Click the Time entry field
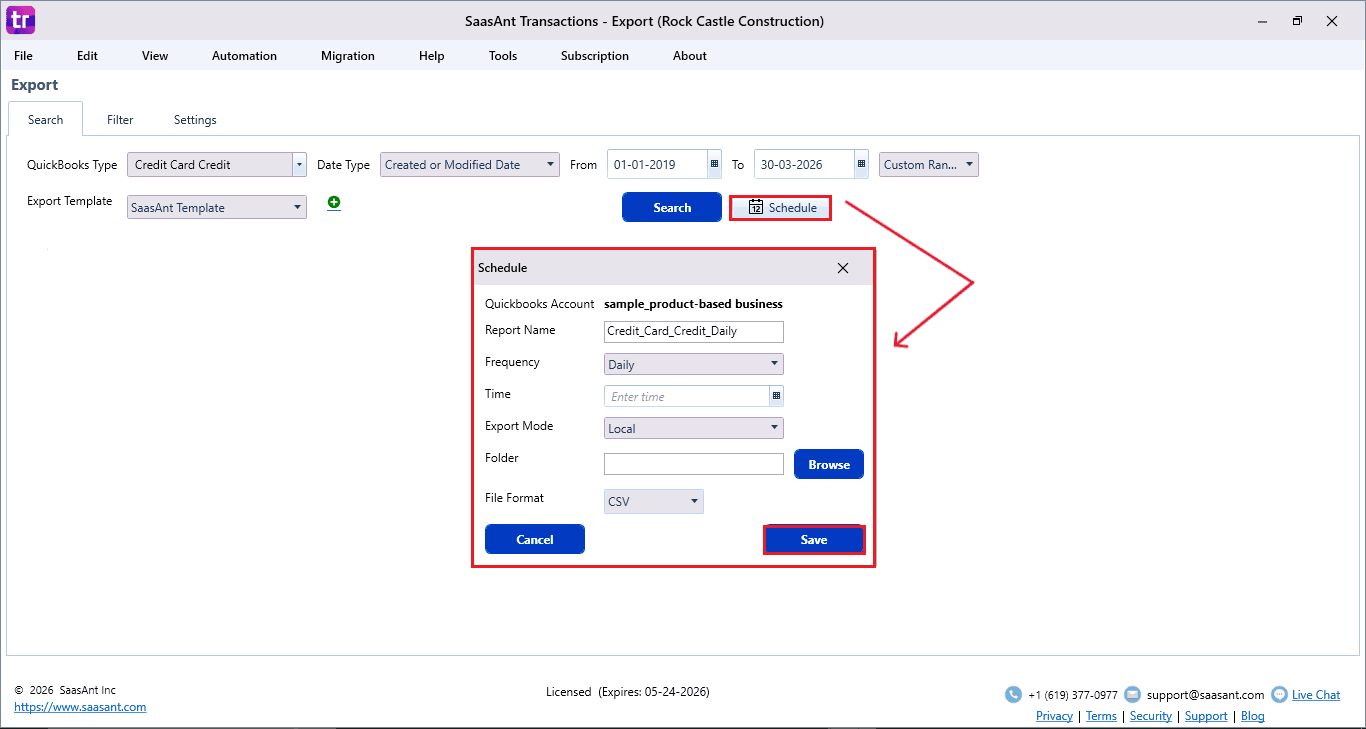Screen dimensions: 1366x729 (x=687, y=396)
